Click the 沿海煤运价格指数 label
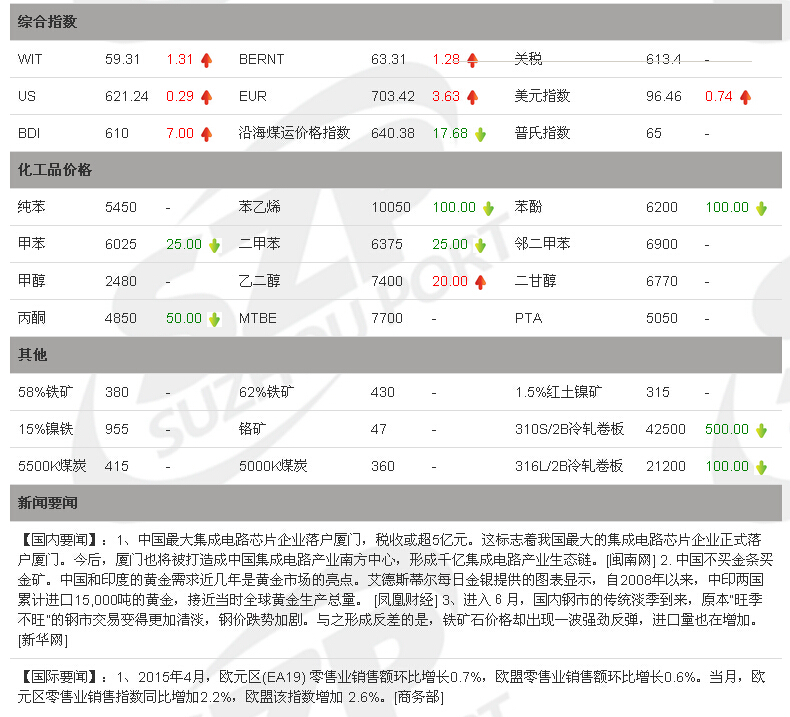790x717 pixels. 294,133
